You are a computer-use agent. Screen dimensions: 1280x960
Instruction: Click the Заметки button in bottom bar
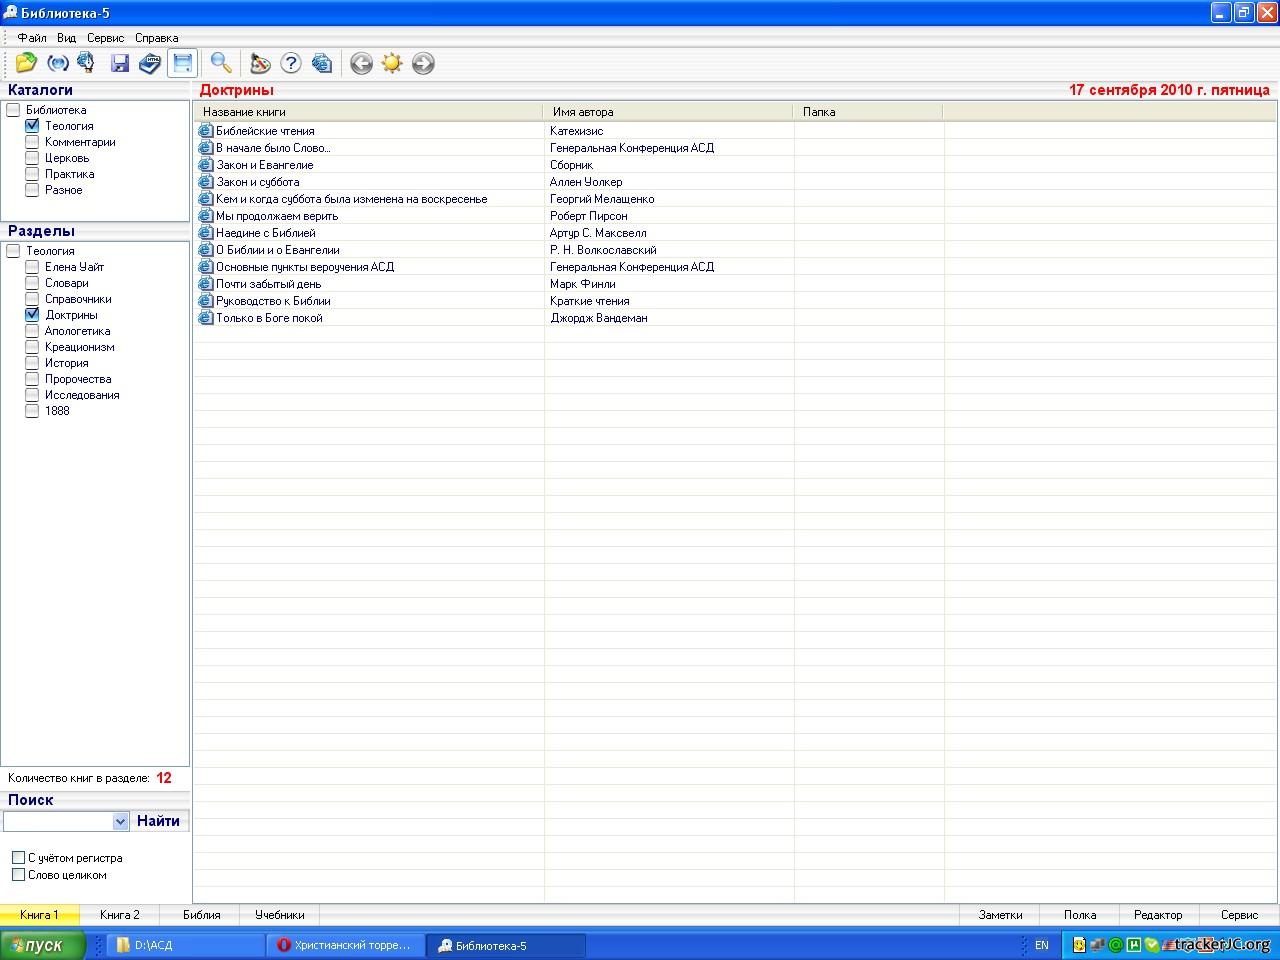point(1000,915)
